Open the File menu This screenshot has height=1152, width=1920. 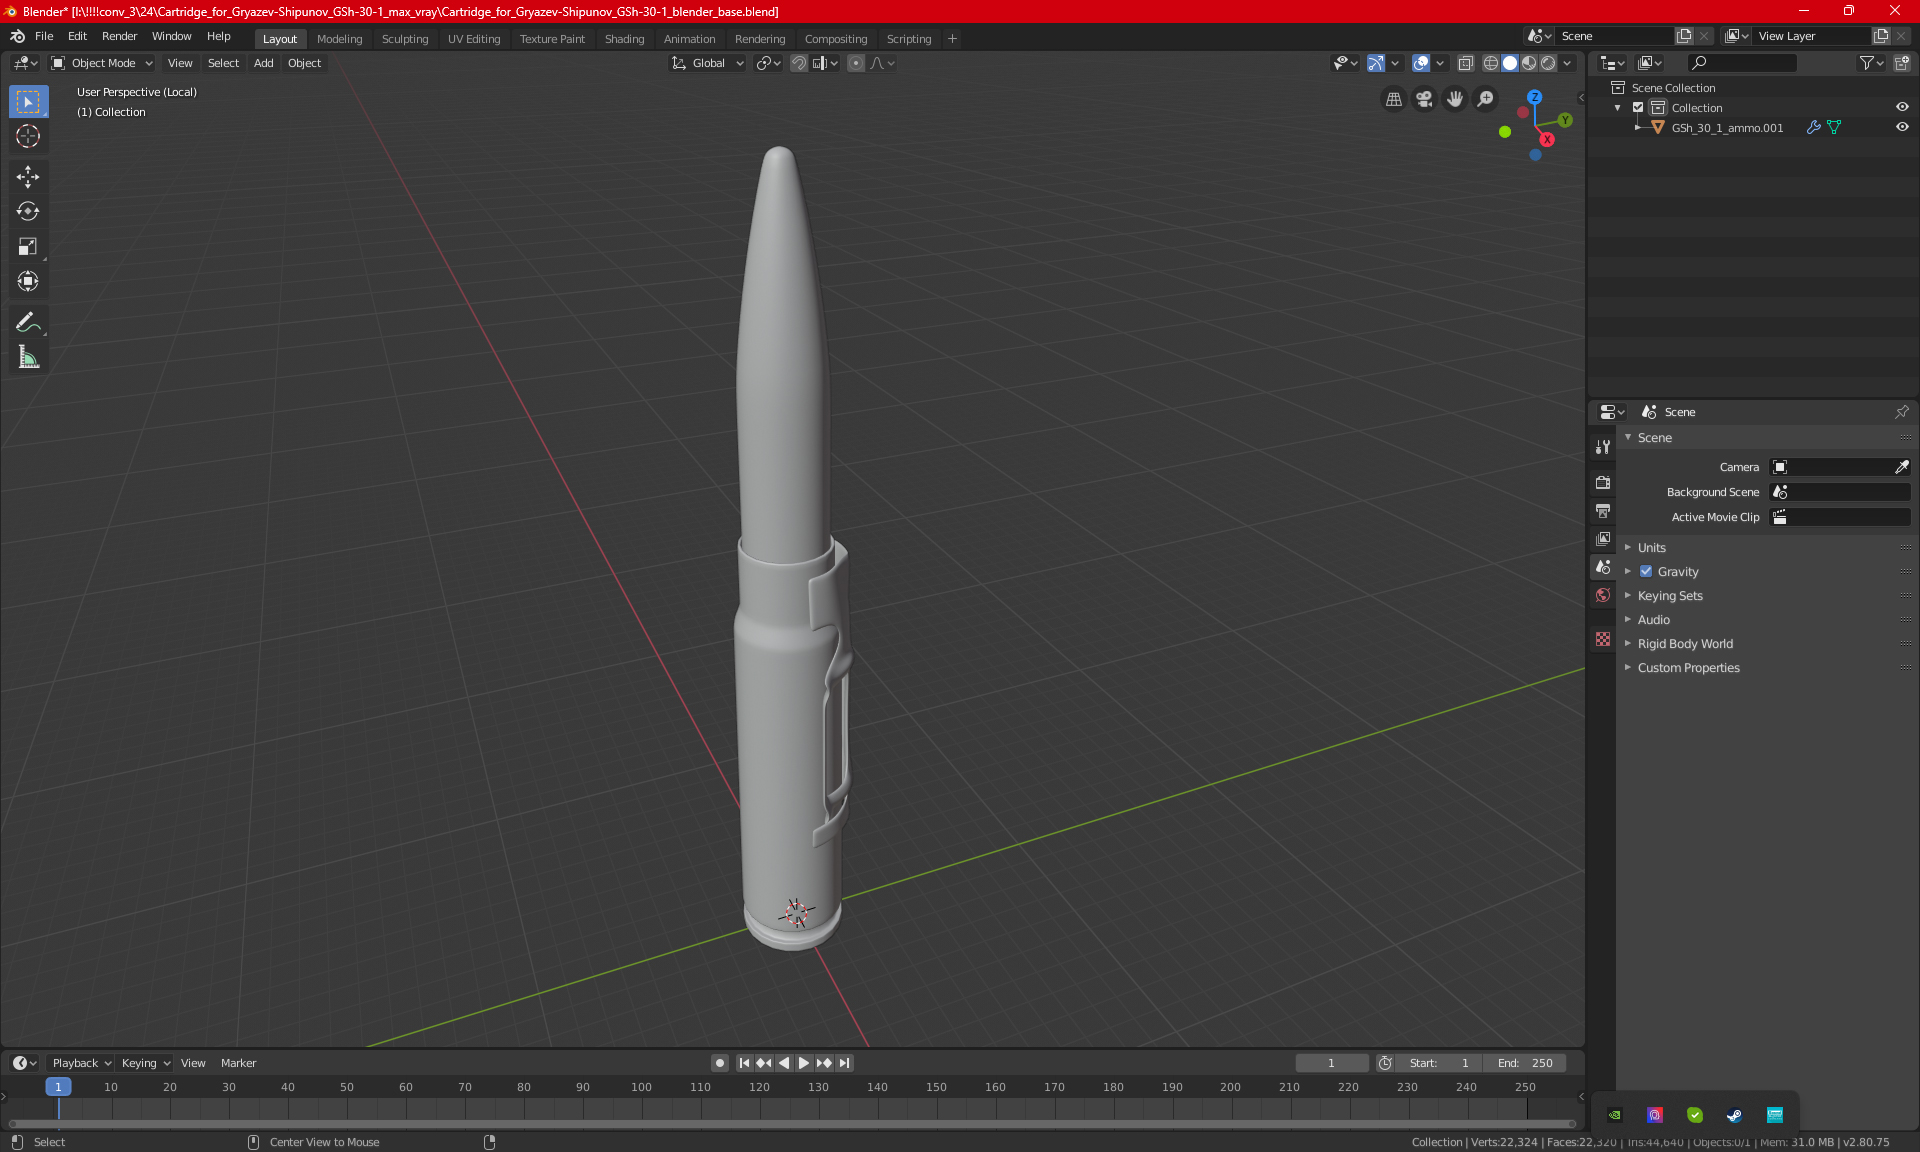pos(44,36)
